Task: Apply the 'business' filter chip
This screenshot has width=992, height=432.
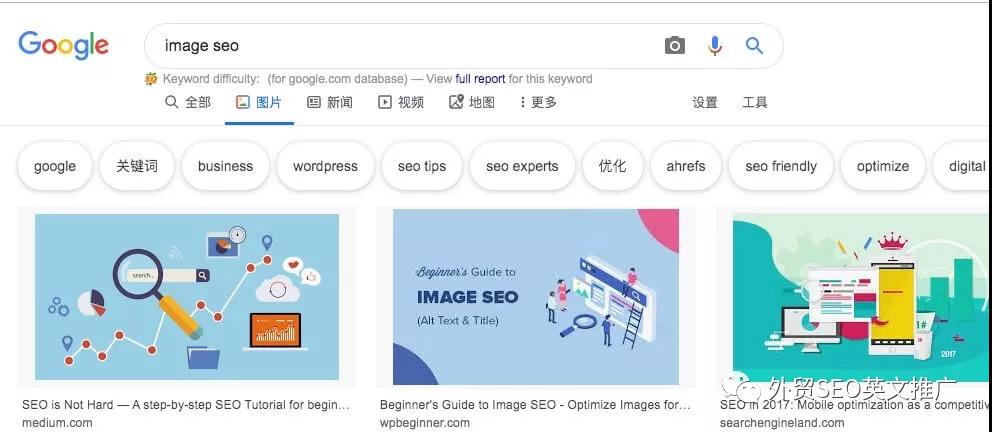Action: (225, 166)
